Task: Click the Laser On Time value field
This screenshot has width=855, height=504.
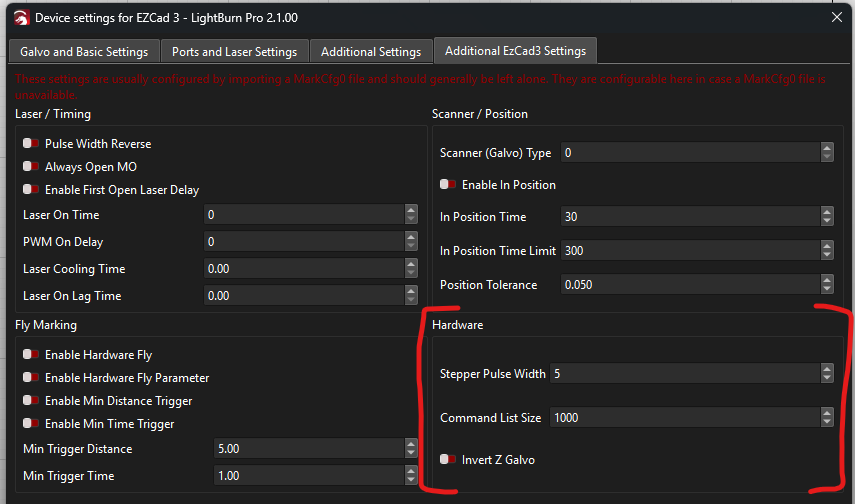Action: 304,214
